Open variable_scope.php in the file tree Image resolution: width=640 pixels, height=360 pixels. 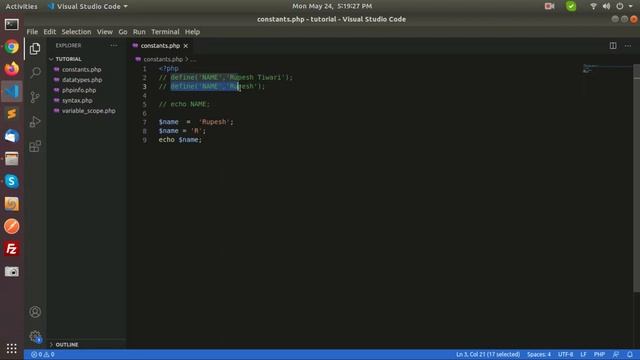click(89, 111)
